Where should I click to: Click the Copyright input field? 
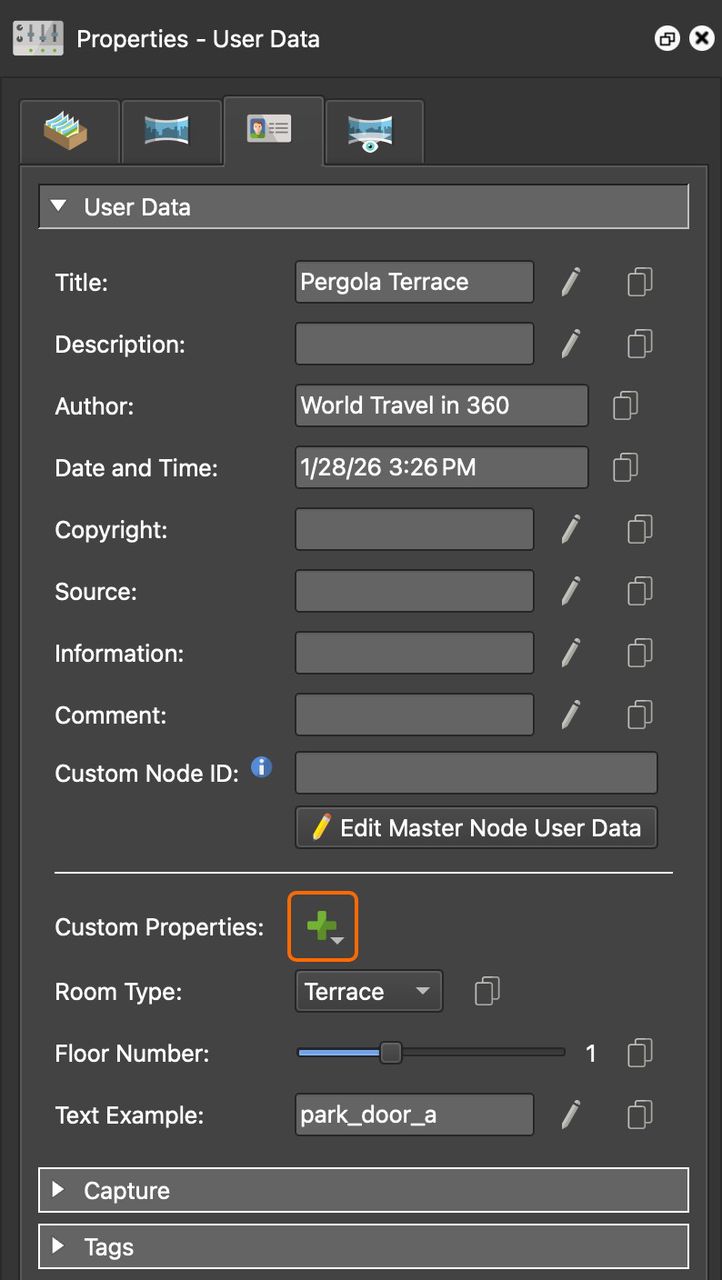click(x=414, y=529)
